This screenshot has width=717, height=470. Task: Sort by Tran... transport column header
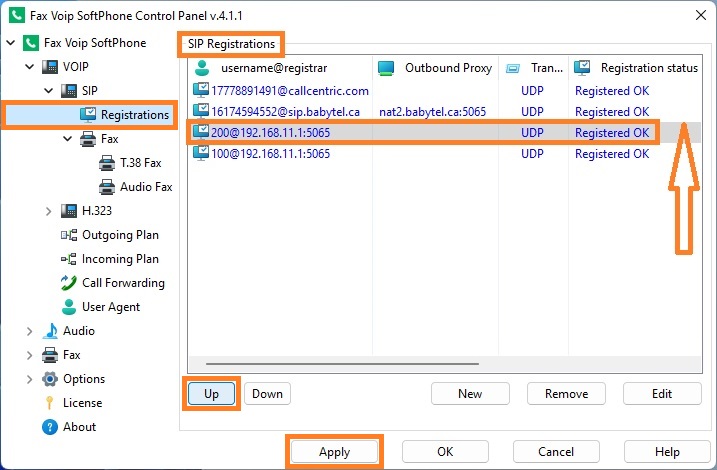coord(533,68)
